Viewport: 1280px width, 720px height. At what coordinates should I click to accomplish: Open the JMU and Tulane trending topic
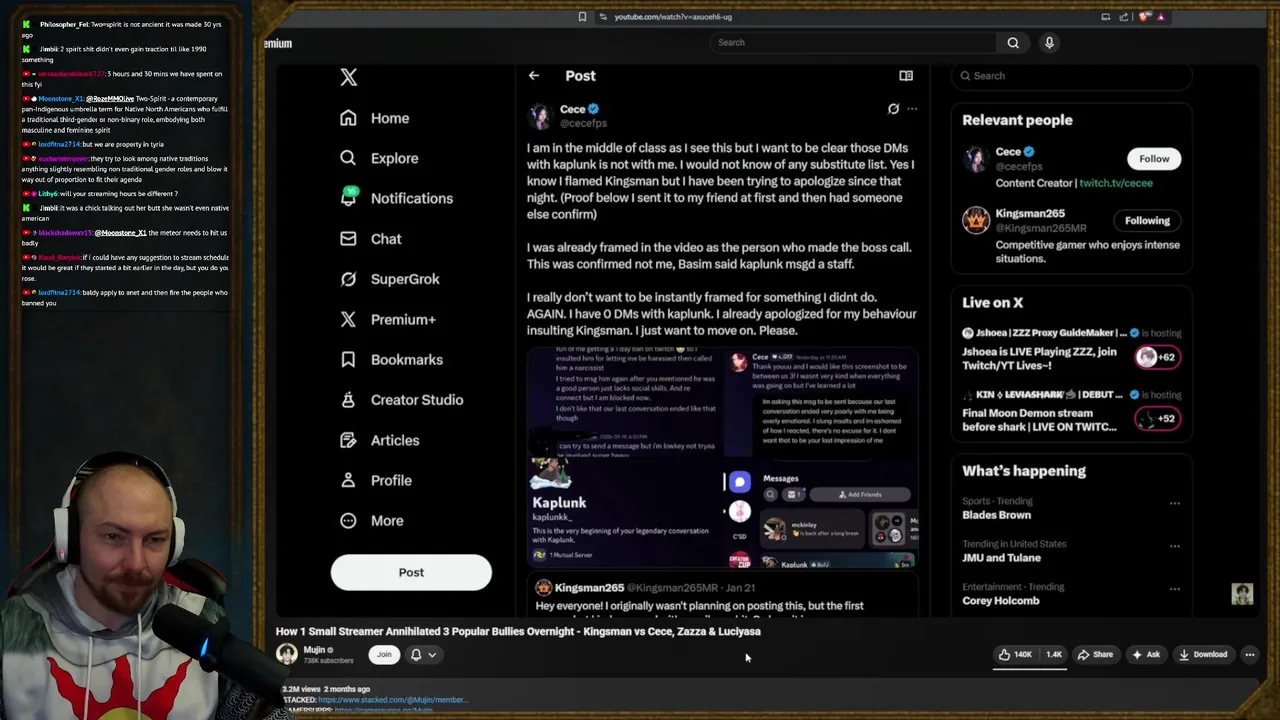(1001, 558)
